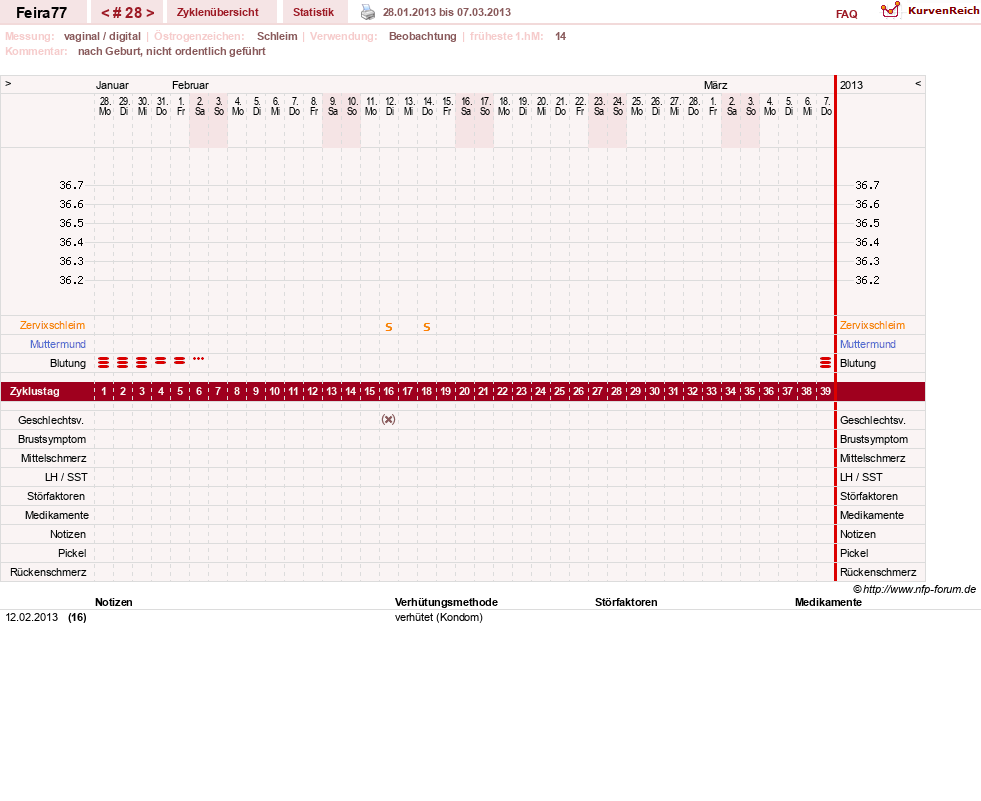
Task: Select cycle day 16 in Zyklustag bar
Action: click(389, 391)
